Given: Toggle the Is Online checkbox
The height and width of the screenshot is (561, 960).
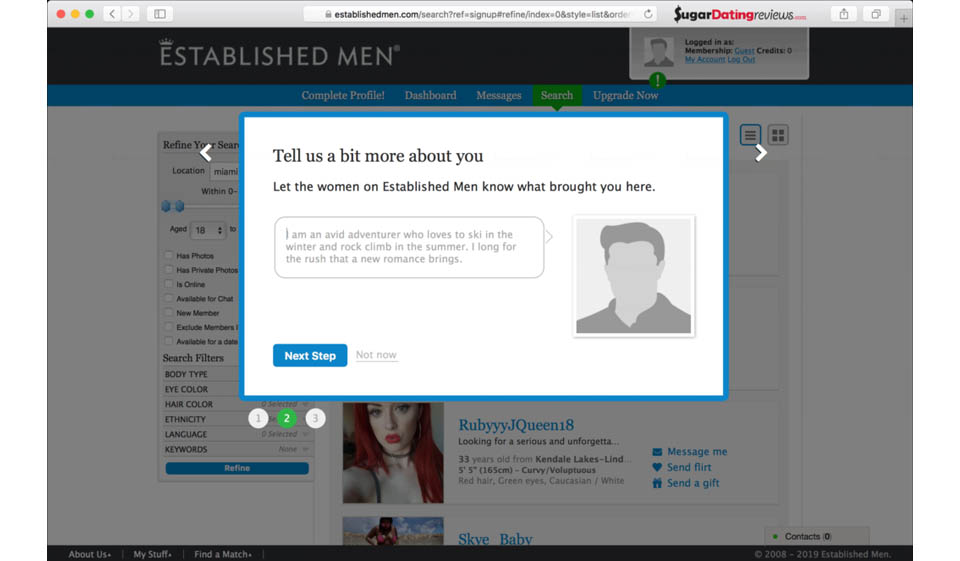Looking at the screenshot, I should point(169,284).
